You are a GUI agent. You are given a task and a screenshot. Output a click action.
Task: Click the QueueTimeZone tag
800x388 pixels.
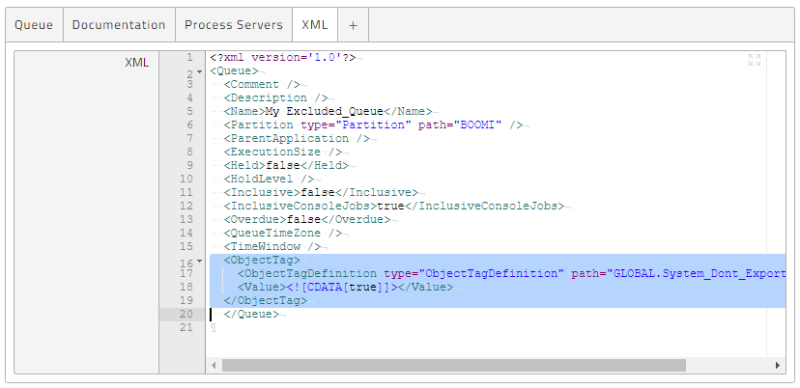pos(283,233)
